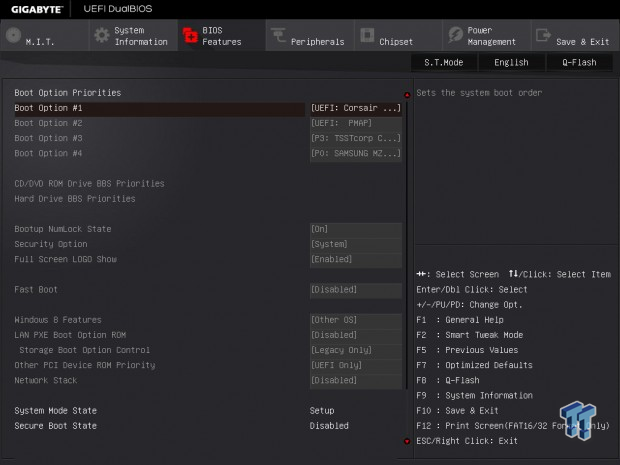Click the F10 Save & Exit help line
Screen dimensions: 620x465
(457, 411)
